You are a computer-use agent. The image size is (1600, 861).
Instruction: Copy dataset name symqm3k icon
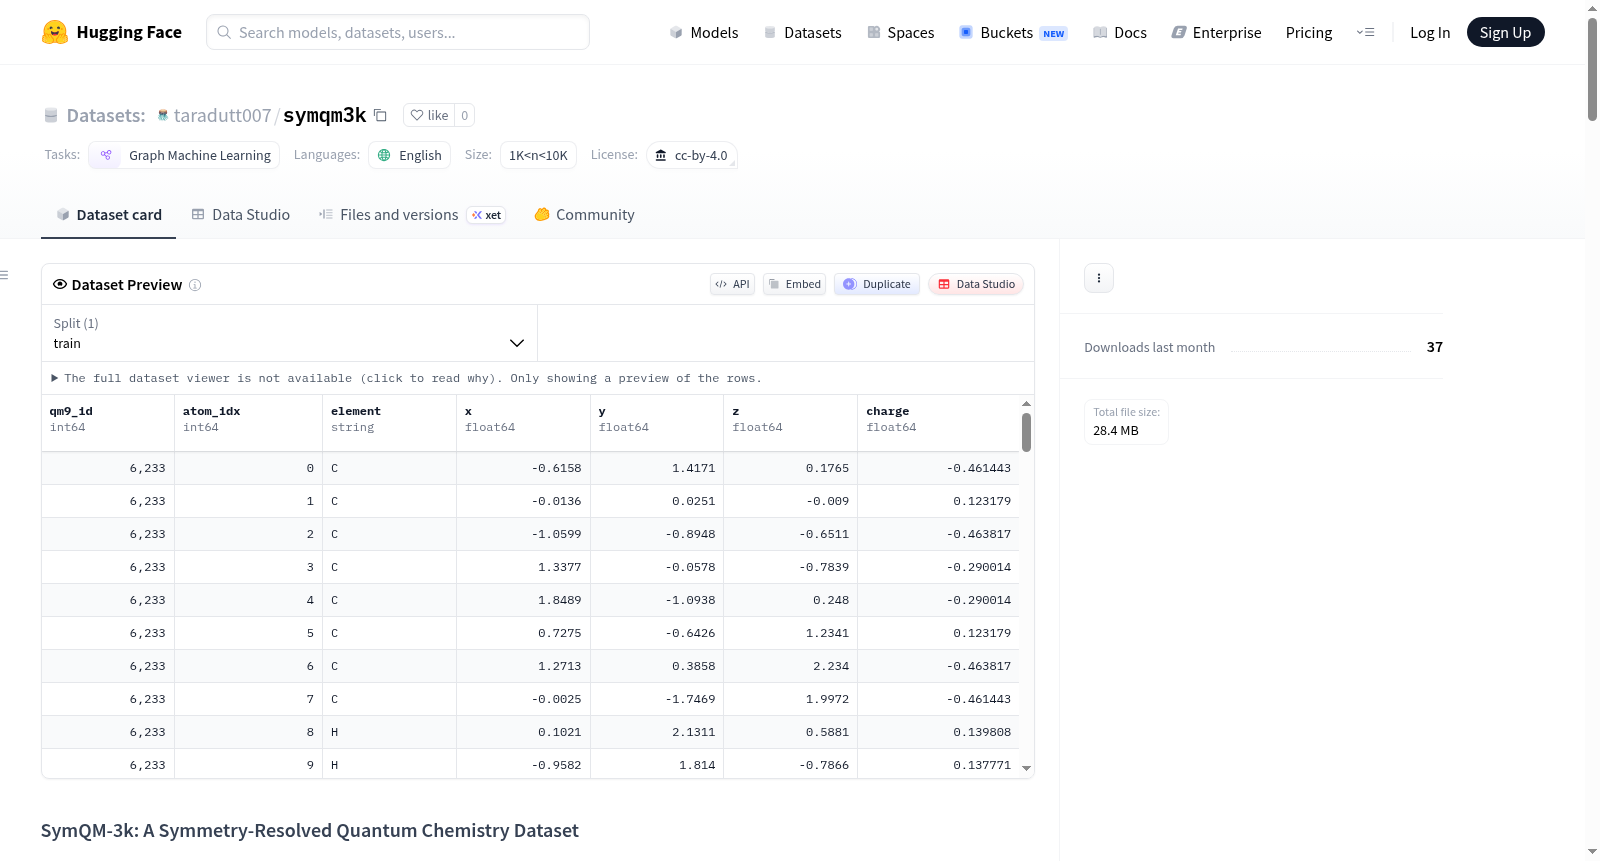point(380,115)
